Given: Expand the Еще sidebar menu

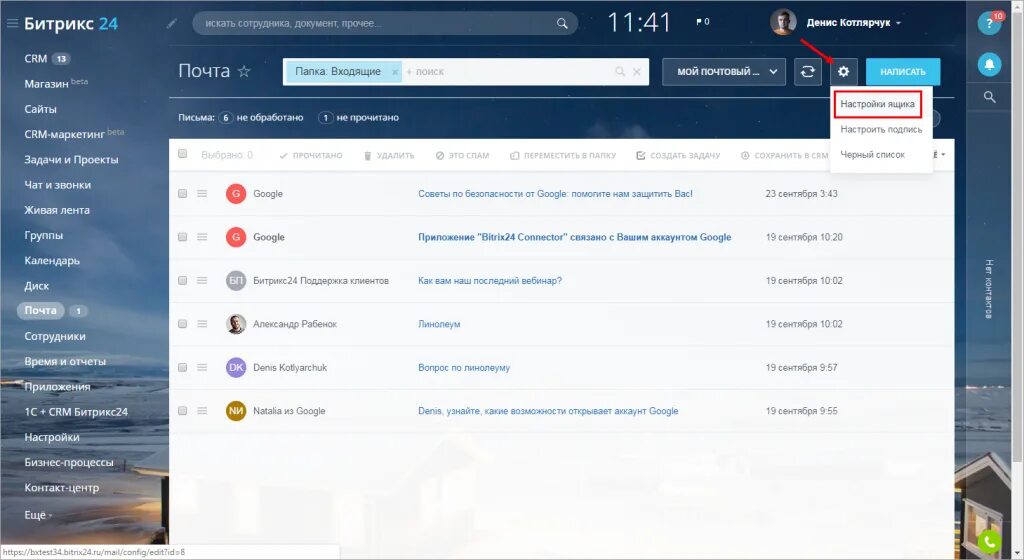Looking at the screenshot, I should point(38,515).
